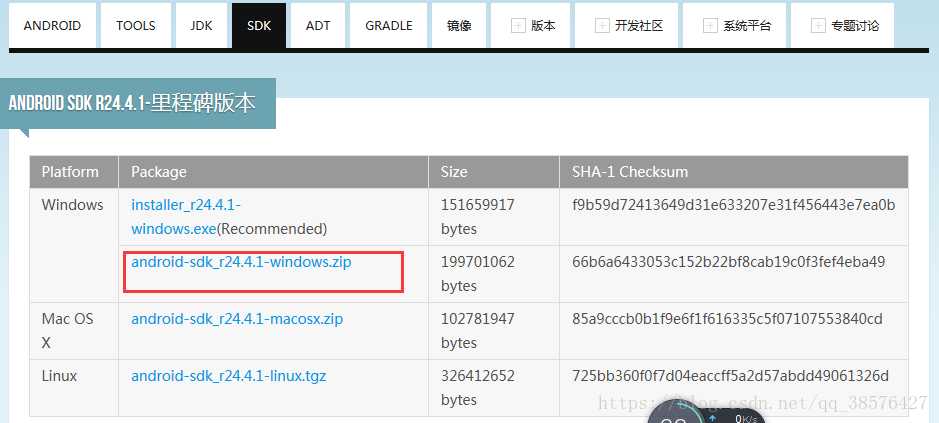Viewport: 939px width, 423px height.
Task: Open the 系统平台 menu tab
Action: (x=734, y=26)
